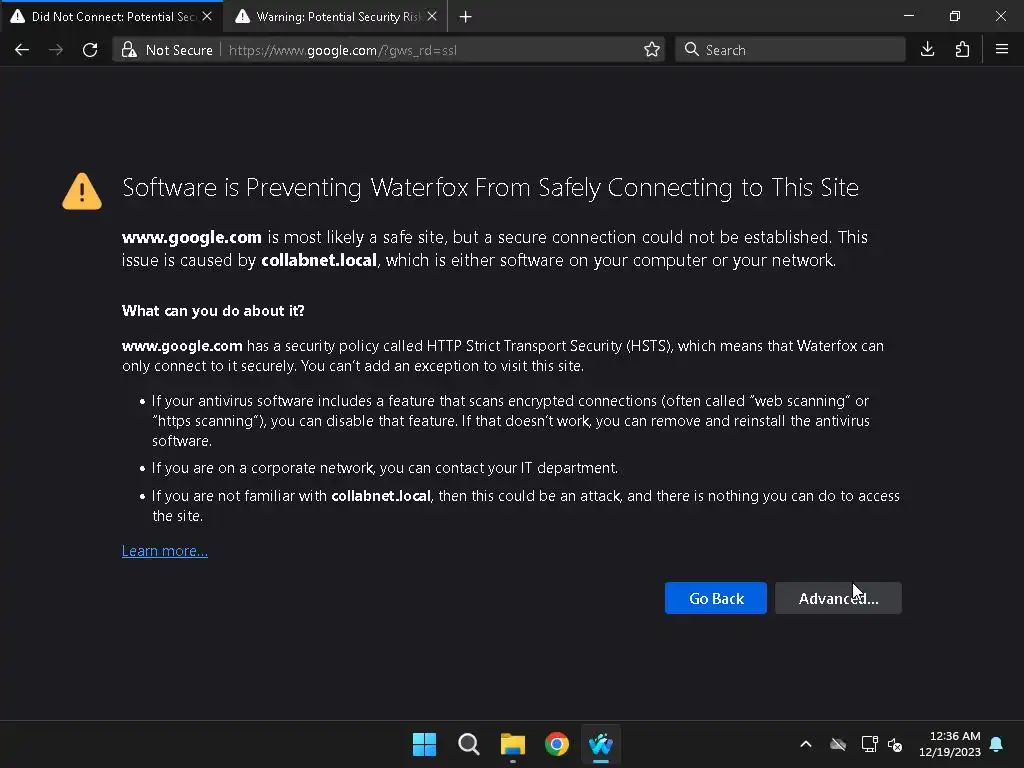
Task: Show hidden system tray icons
Action: (x=806, y=744)
